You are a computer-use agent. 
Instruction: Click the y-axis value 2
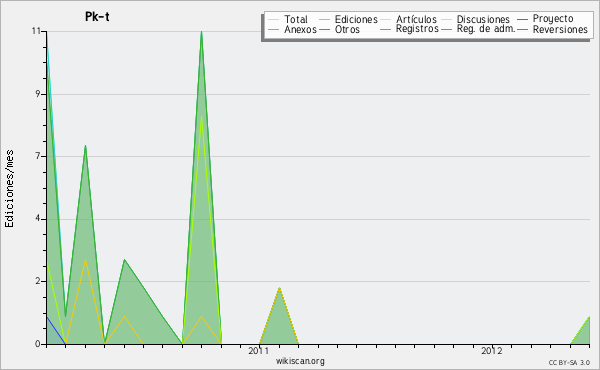pyautogui.click(x=38, y=281)
